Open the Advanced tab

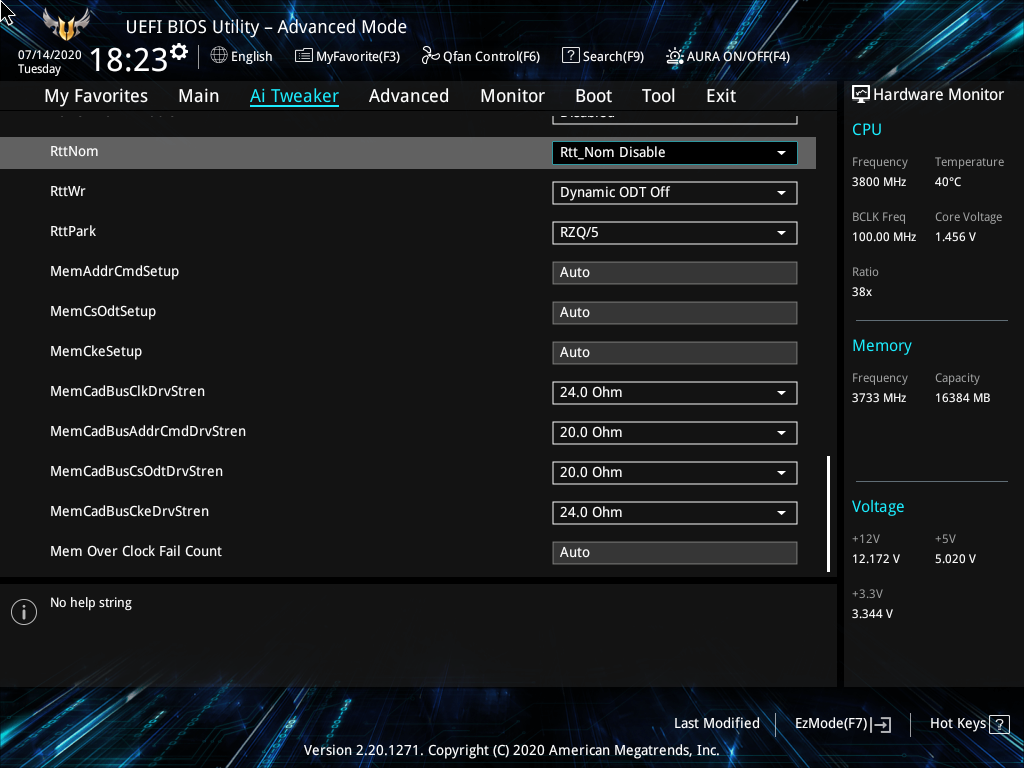click(x=409, y=96)
